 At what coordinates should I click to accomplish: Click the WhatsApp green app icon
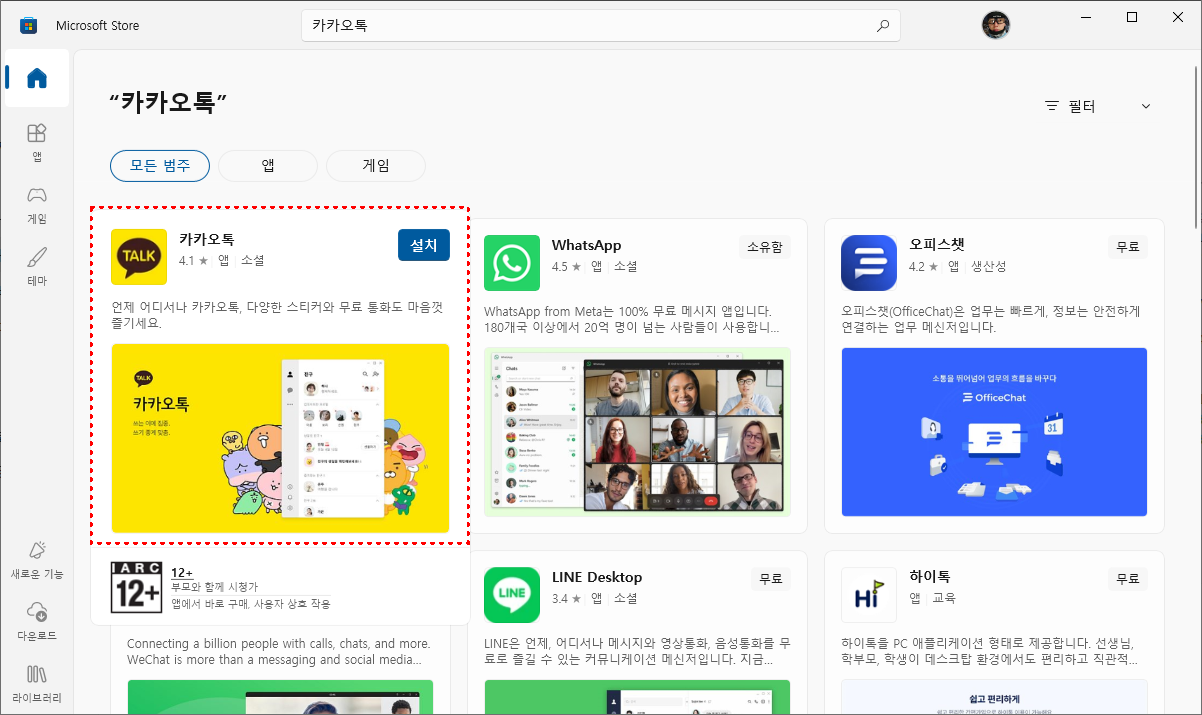tap(512, 263)
